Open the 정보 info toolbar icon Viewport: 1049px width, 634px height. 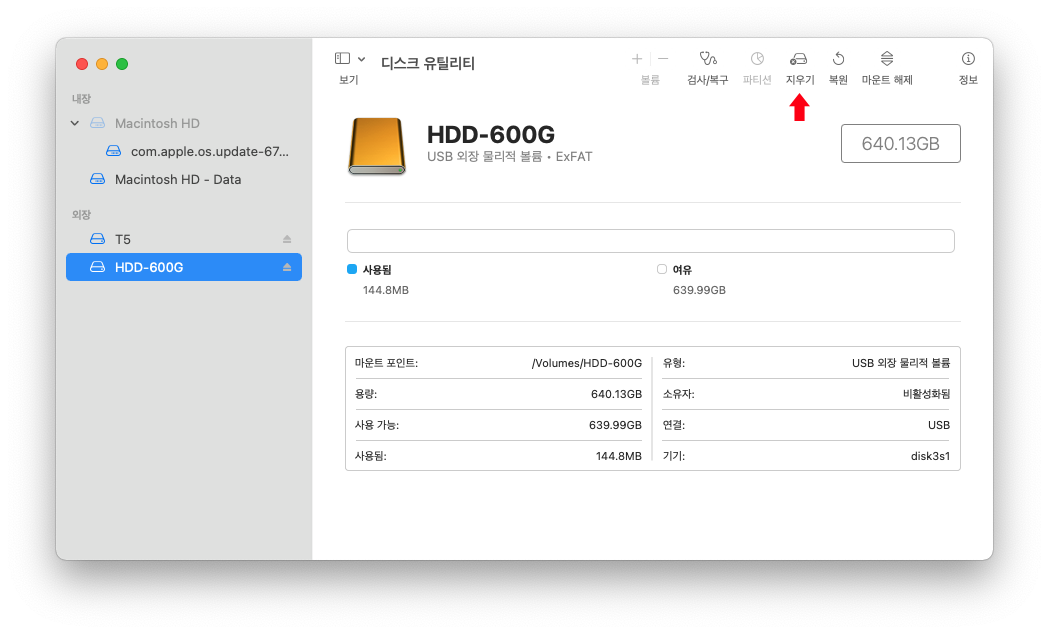[x=968, y=59]
